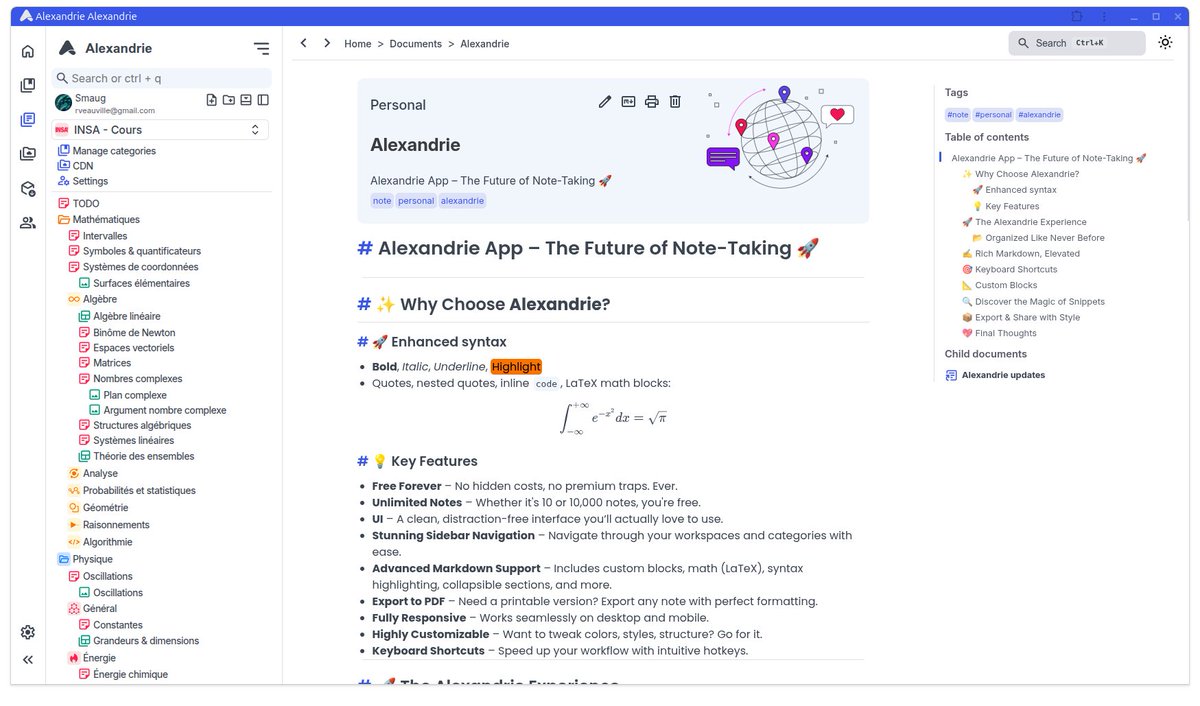Open the users icon in the left rail
Image resolution: width=1200 pixels, height=706 pixels.
click(x=28, y=223)
